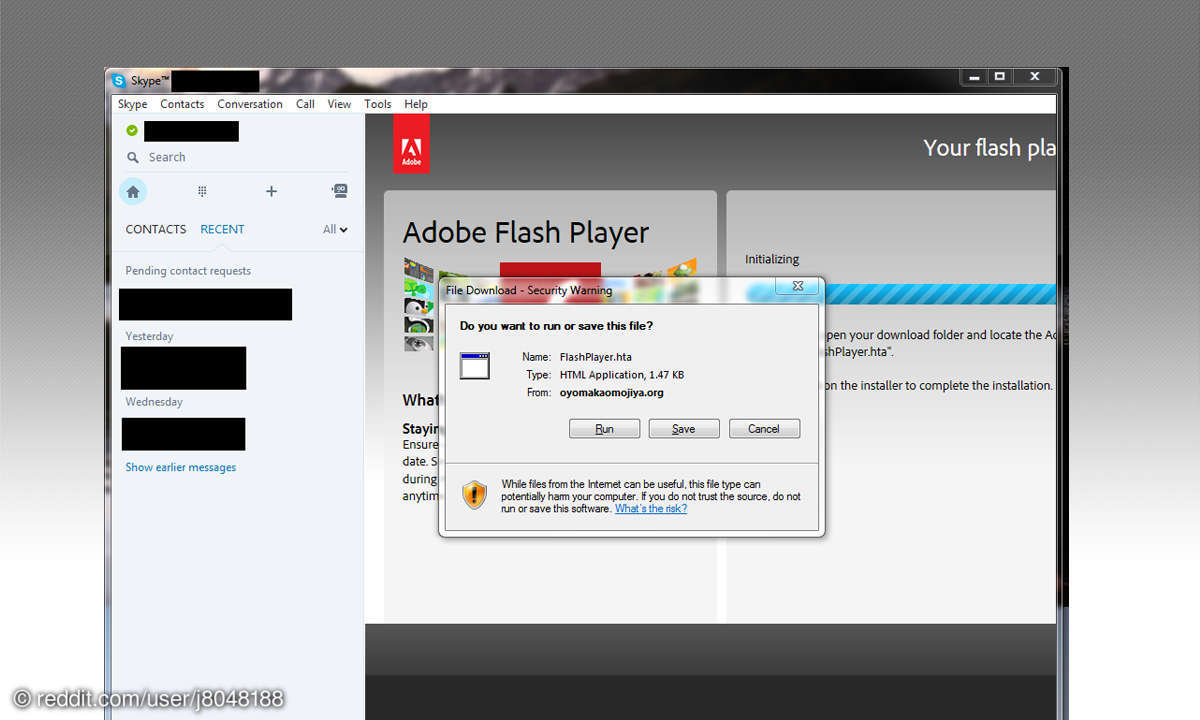Click the Skype home icon
This screenshot has width=1200, height=720.
pos(133,191)
